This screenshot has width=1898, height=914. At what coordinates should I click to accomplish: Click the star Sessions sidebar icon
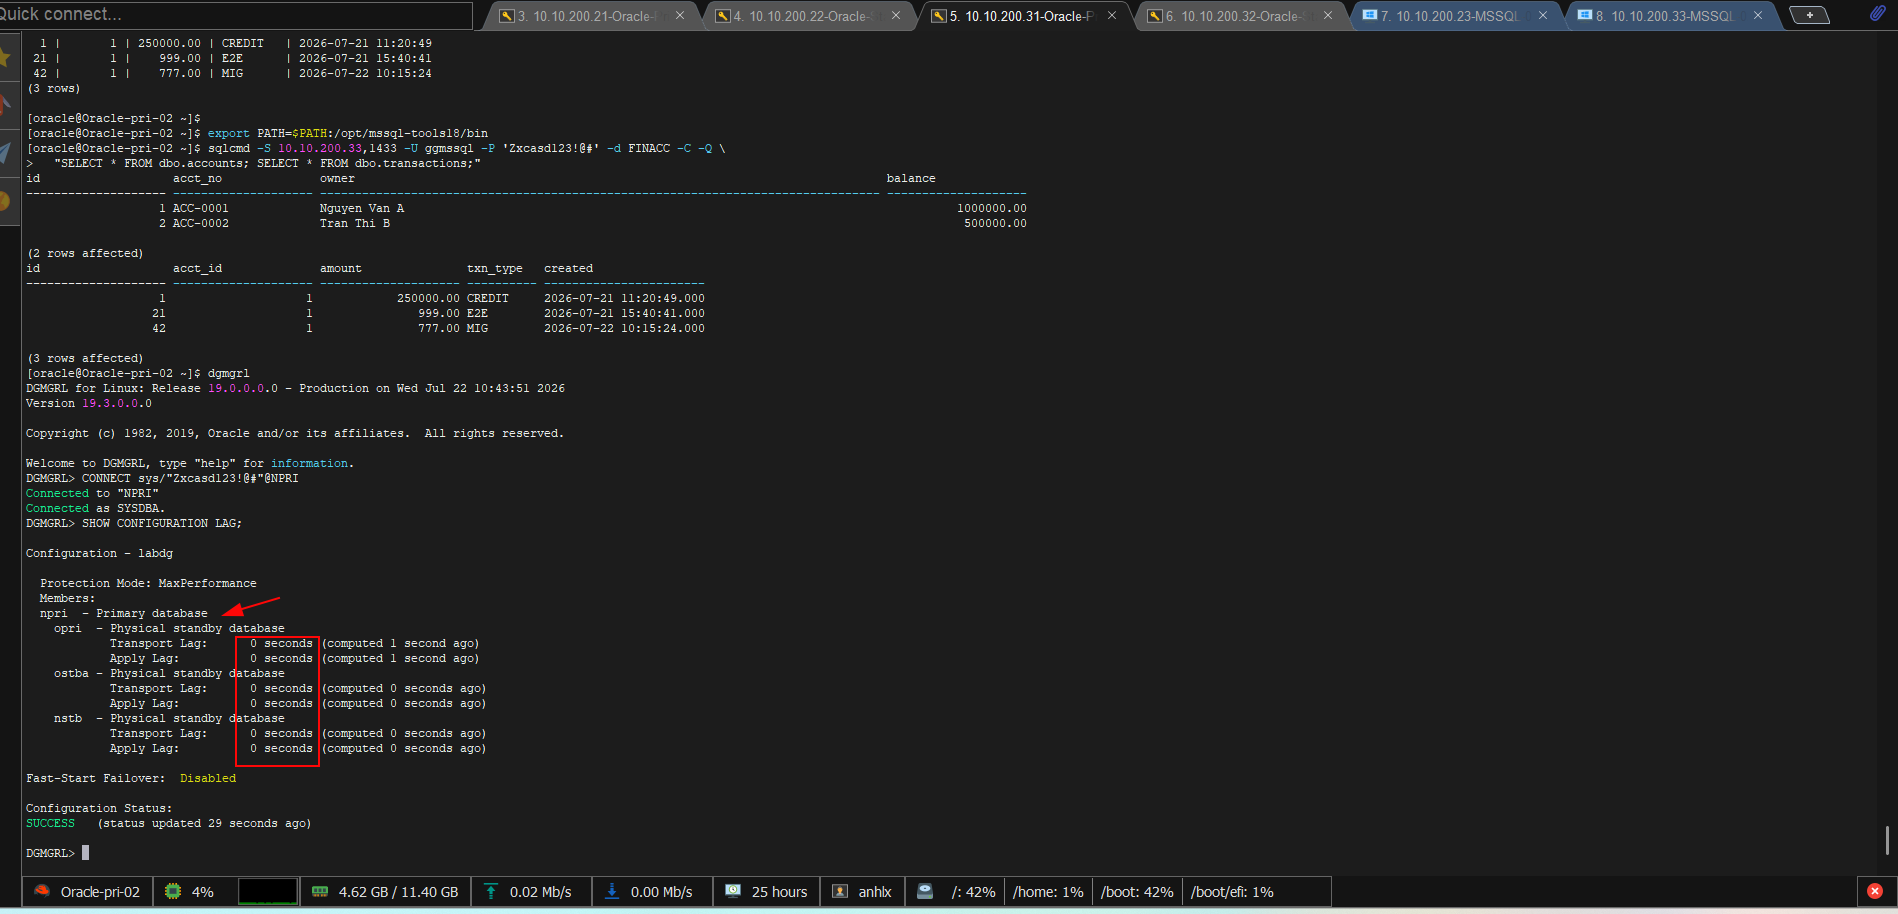6,58
